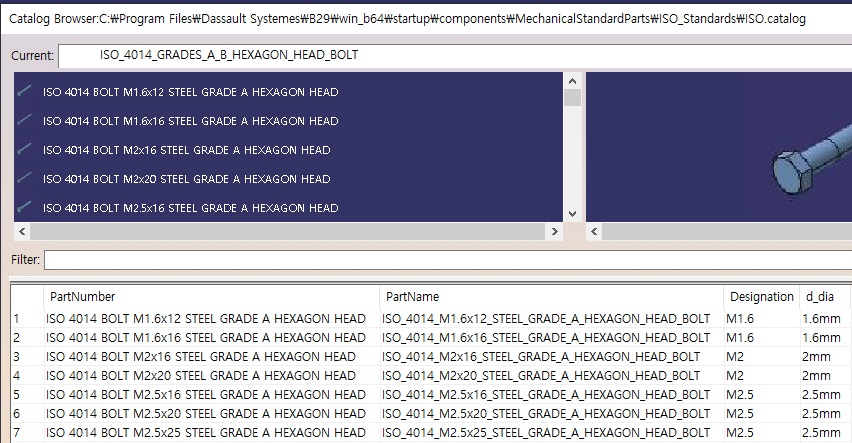The height and width of the screenshot is (443, 852).
Task: Click the part icon beside M1.6x16 bolt entry
Action: (x=24, y=120)
